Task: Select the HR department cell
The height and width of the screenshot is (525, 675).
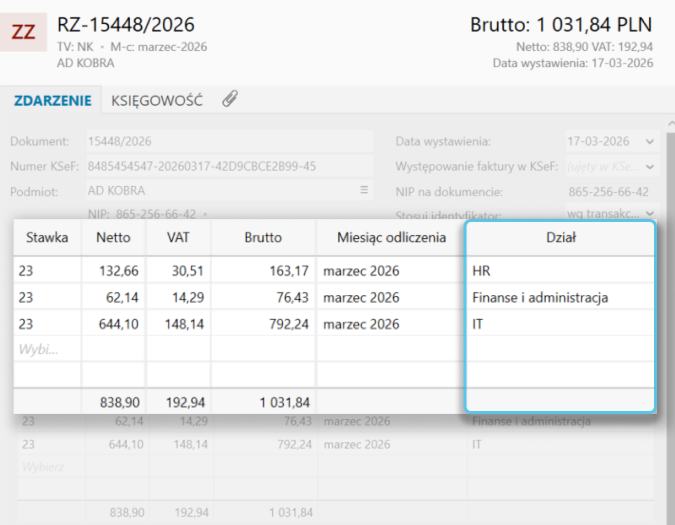Action: (x=560, y=270)
